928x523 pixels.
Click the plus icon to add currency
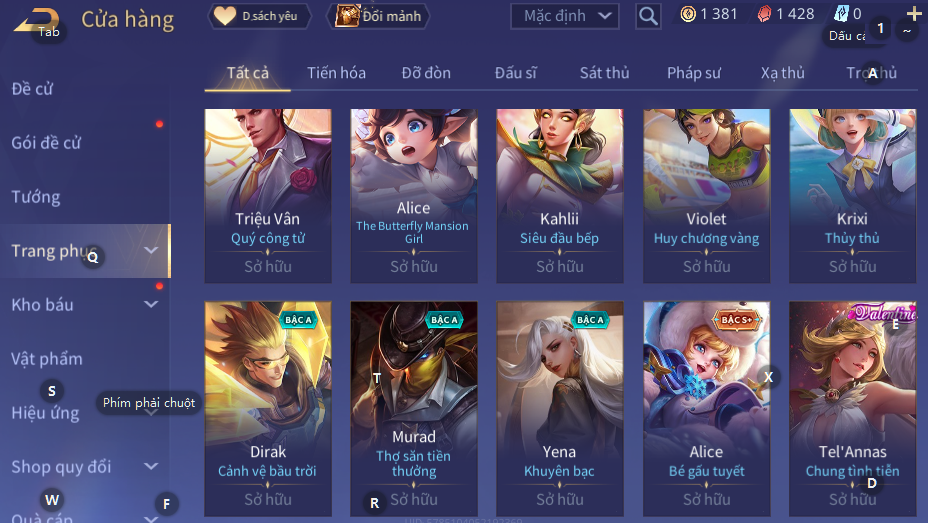tap(914, 13)
